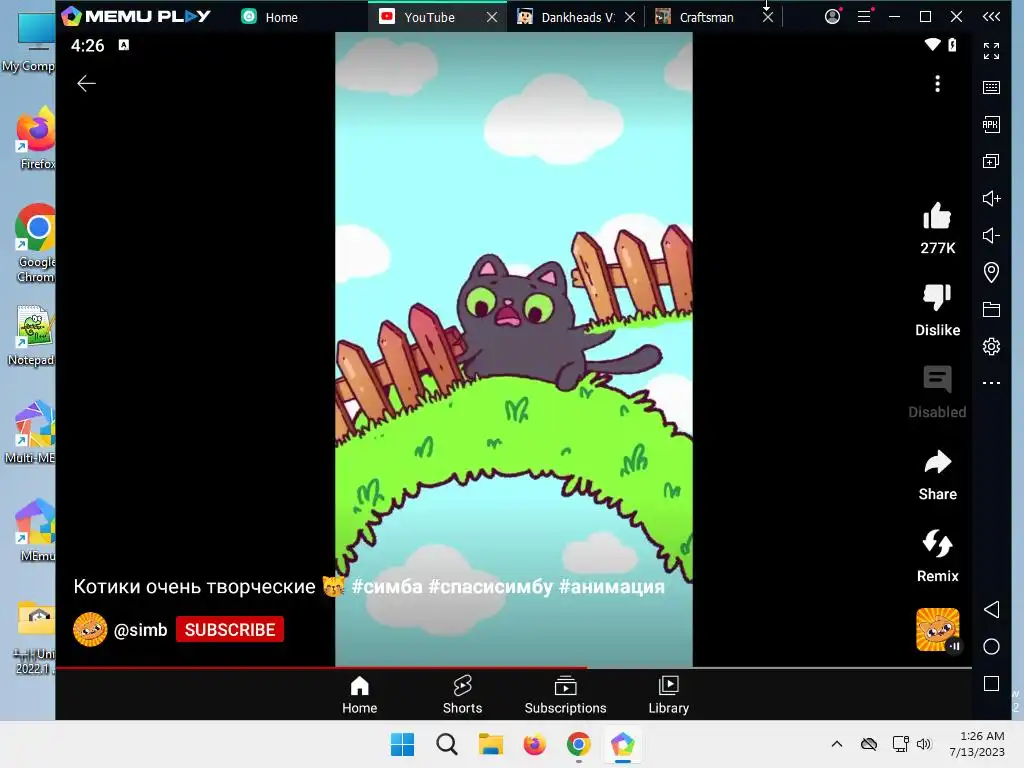Select the Notepad++ desktop shortcut
This screenshot has width=1024, height=768.
(x=31, y=336)
